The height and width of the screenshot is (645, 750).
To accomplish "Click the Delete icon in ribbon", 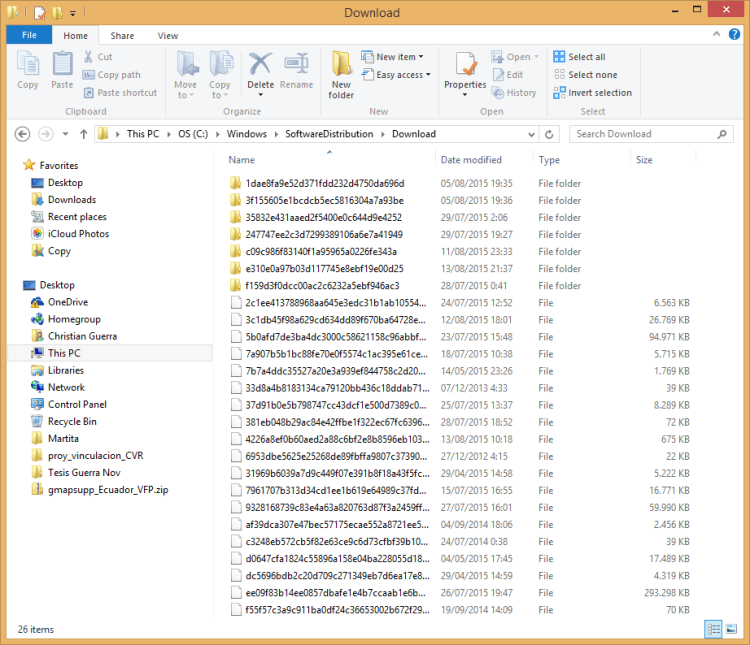I will pyautogui.click(x=260, y=70).
